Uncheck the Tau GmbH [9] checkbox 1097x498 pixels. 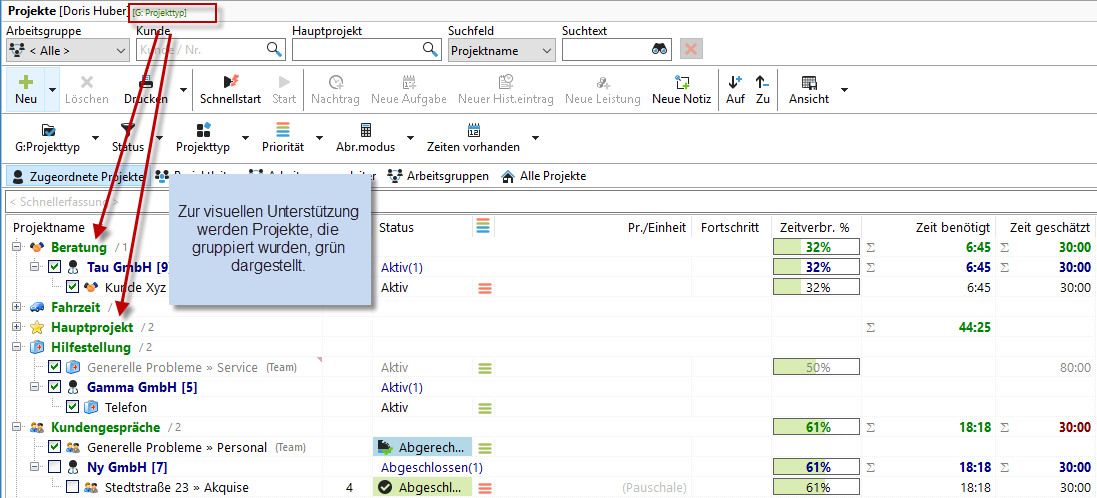[55, 267]
